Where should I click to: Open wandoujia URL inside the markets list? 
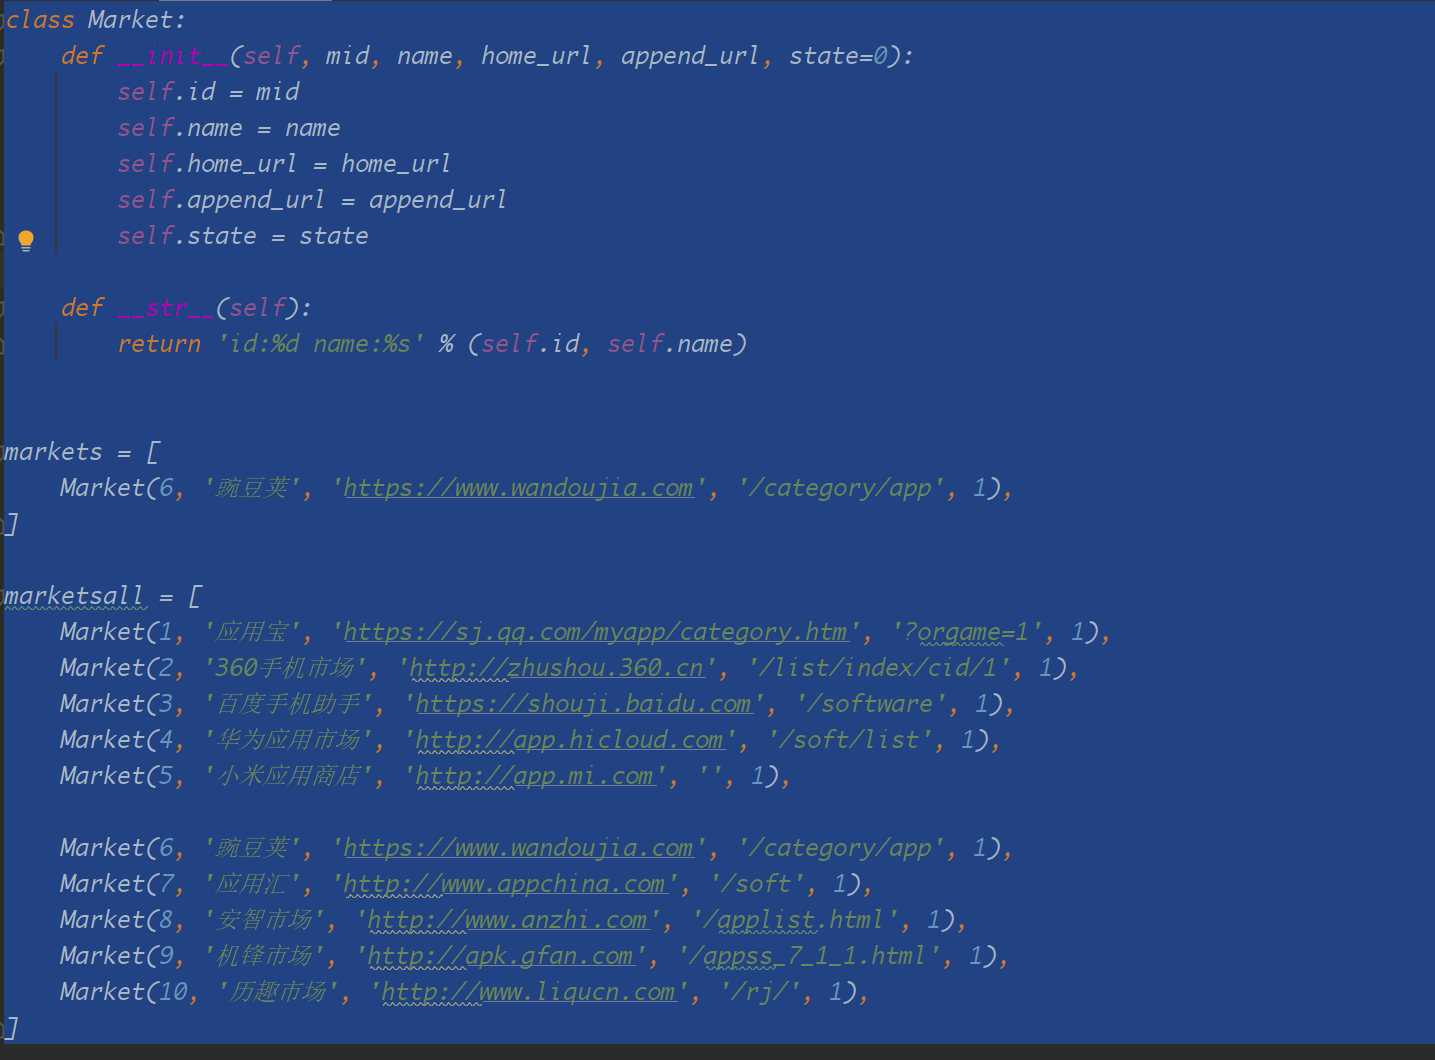[x=518, y=488]
